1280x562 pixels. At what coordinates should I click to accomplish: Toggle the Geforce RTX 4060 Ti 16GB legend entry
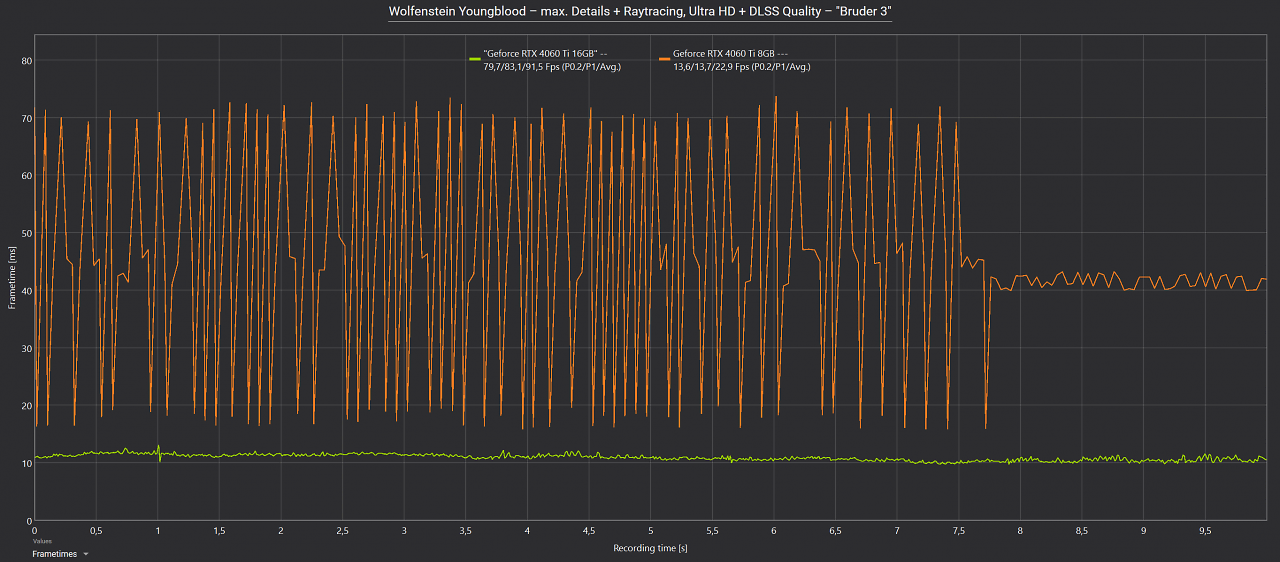pyautogui.click(x=546, y=60)
